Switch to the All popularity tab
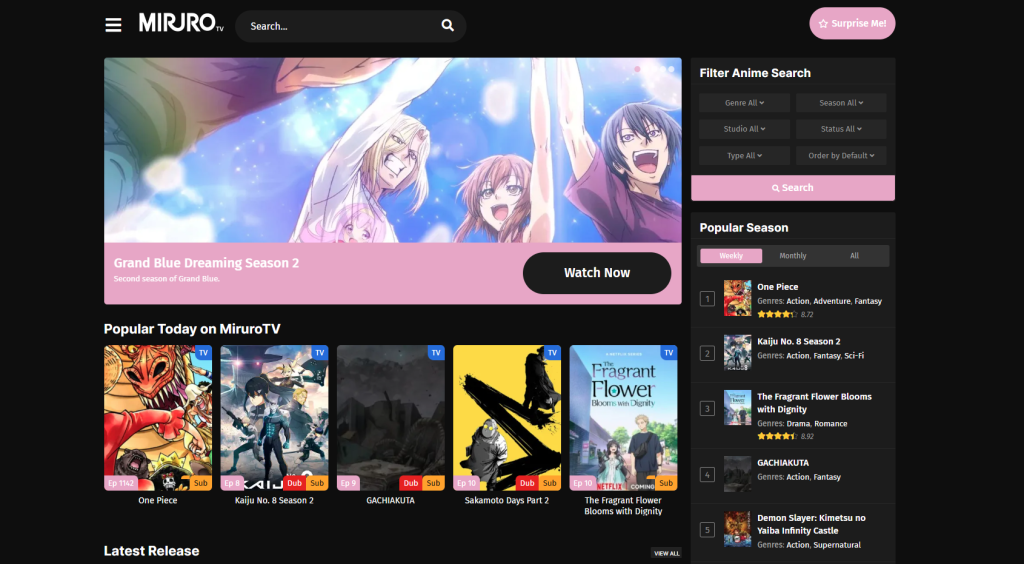The image size is (1024, 564). coord(854,256)
